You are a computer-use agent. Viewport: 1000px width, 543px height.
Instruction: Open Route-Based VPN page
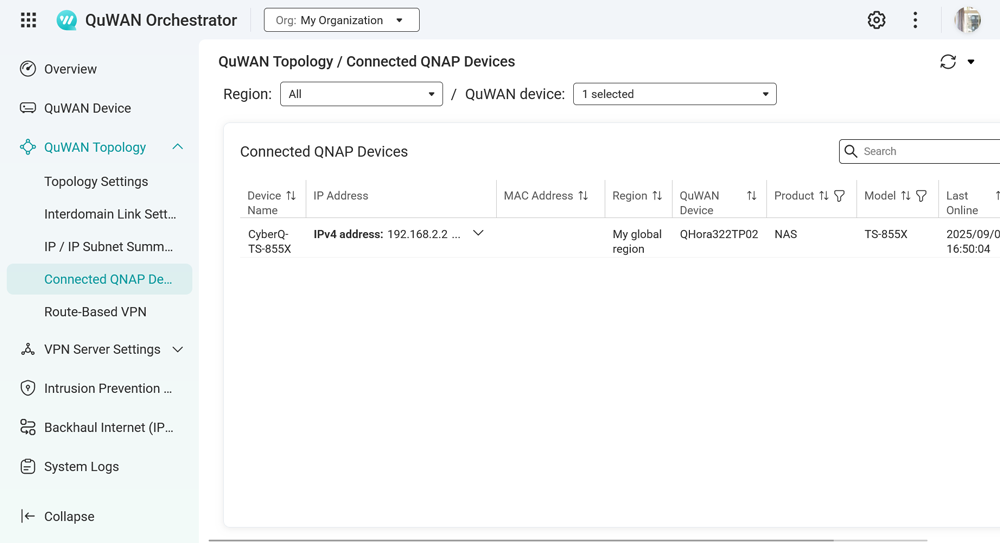click(x=95, y=312)
